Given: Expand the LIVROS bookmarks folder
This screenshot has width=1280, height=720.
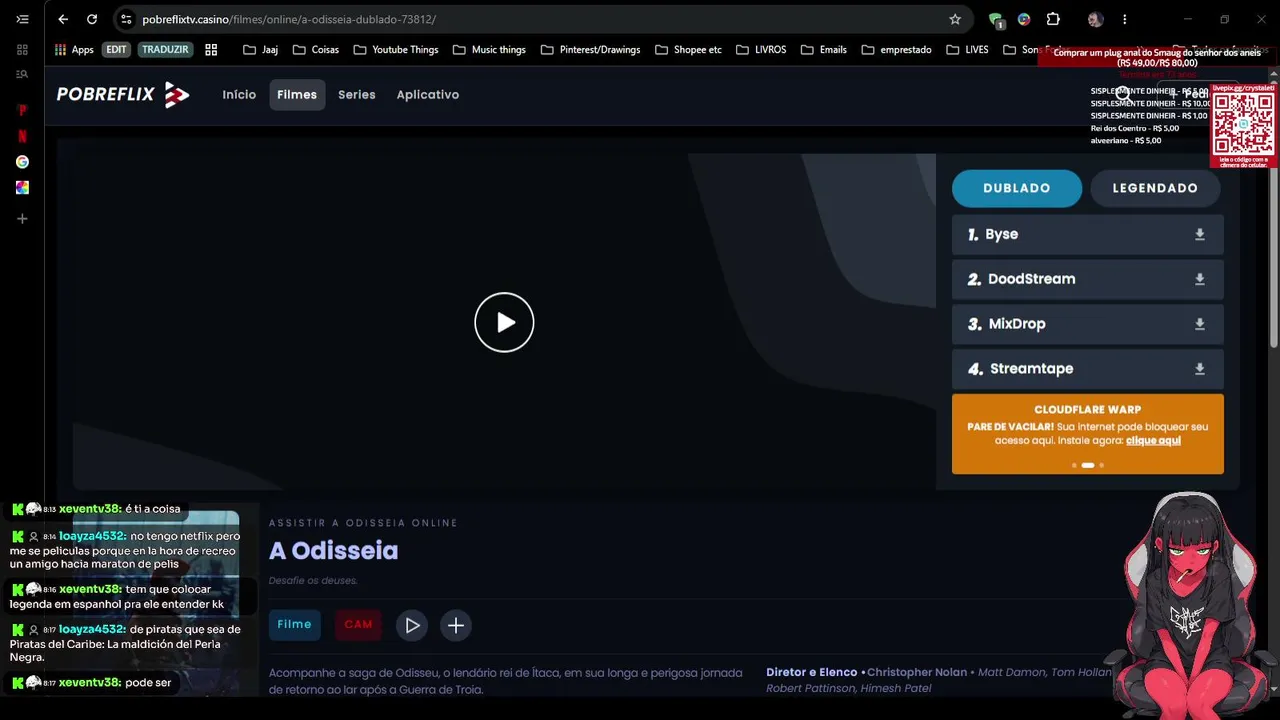Looking at the screenshot, I should point(761,49).
